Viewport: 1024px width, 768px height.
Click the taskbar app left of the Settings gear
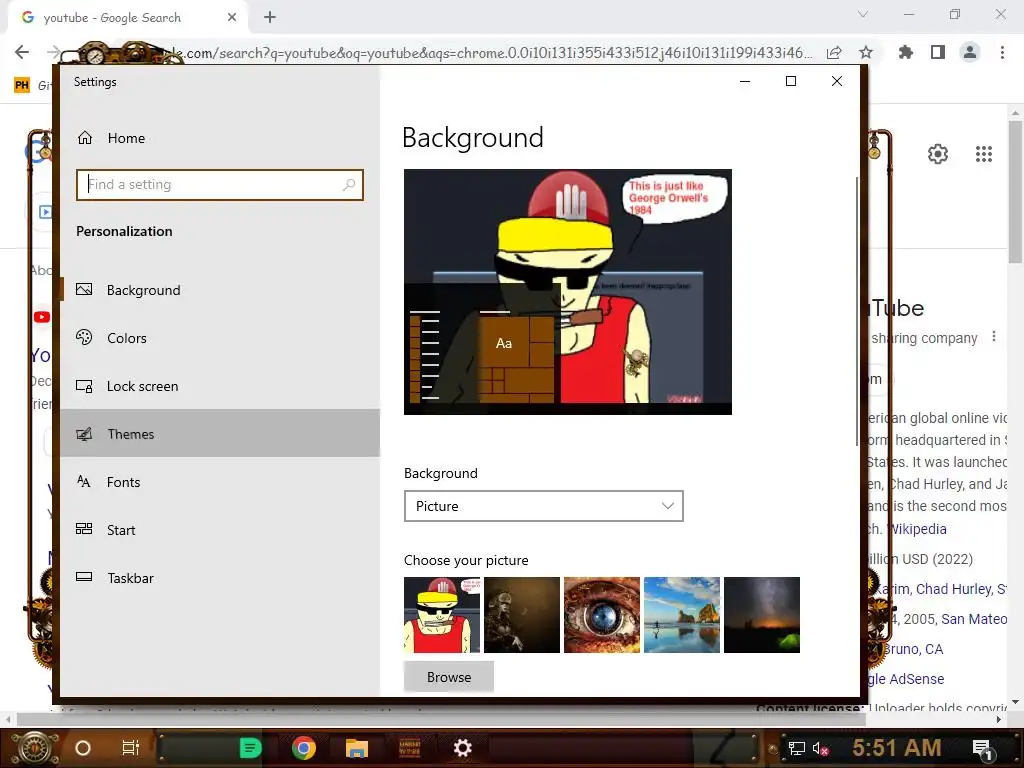tap(409, 748)
